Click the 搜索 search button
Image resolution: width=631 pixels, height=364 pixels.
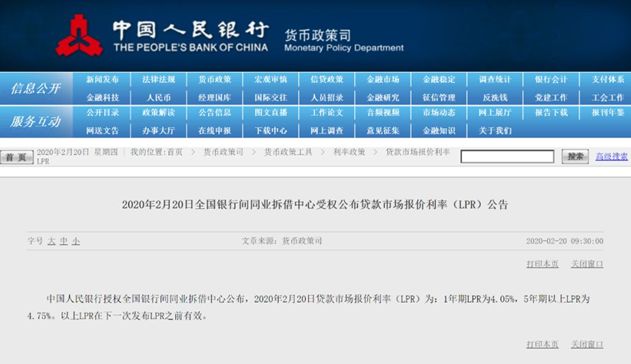pos(575,156)
